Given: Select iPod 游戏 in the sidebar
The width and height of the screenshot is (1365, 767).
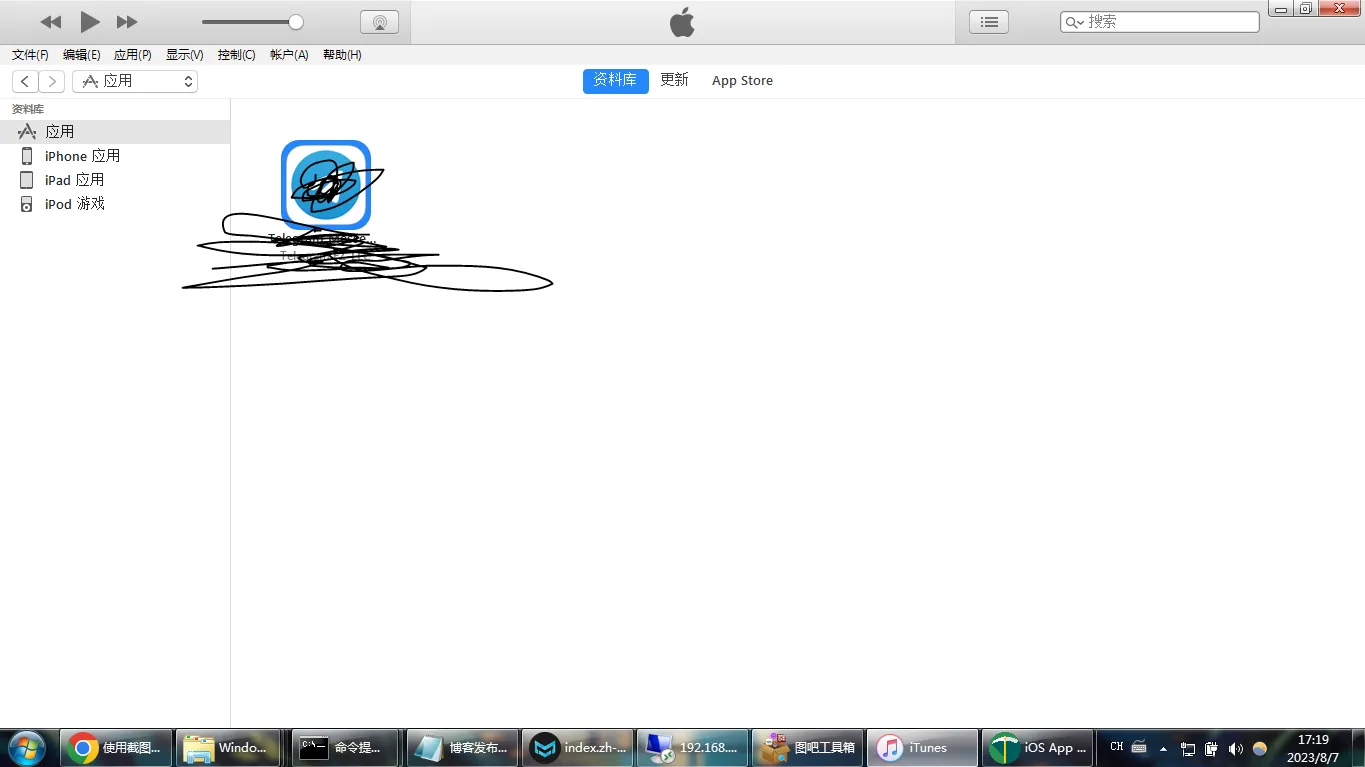Looking at the screenshot, I should click(76, 203).
